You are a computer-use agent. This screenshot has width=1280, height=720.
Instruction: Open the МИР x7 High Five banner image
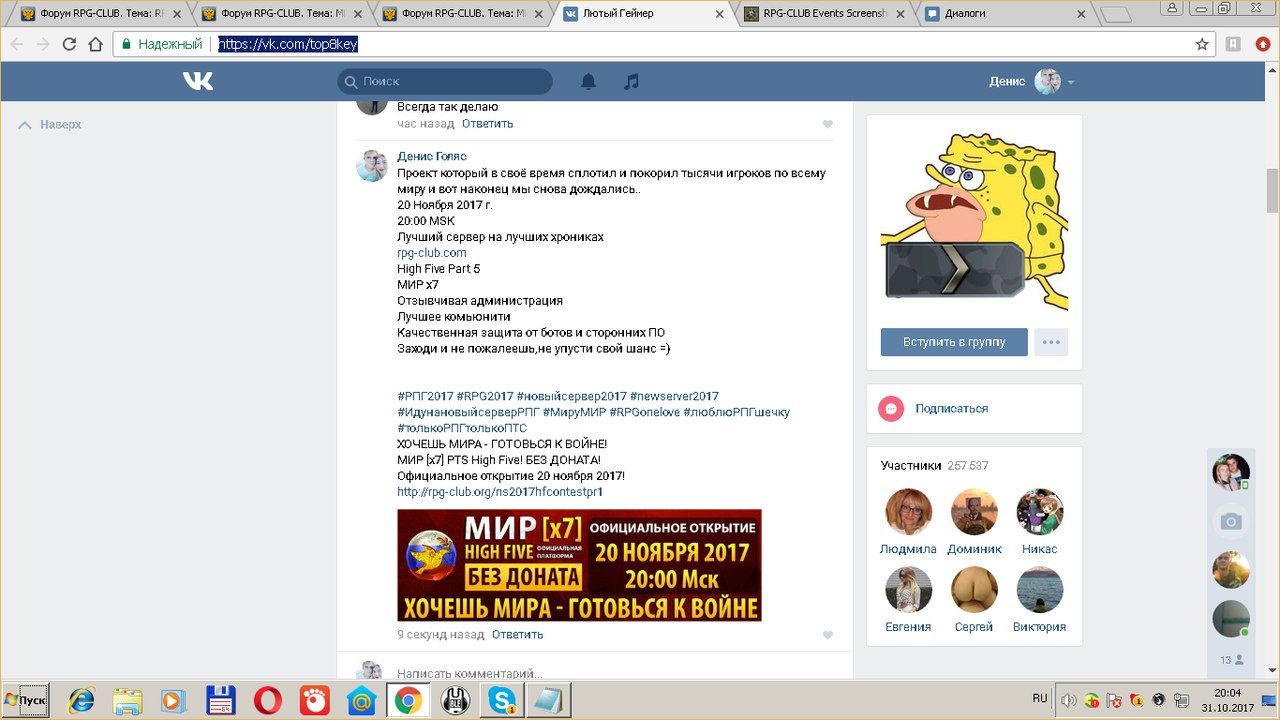coord(579,565)
